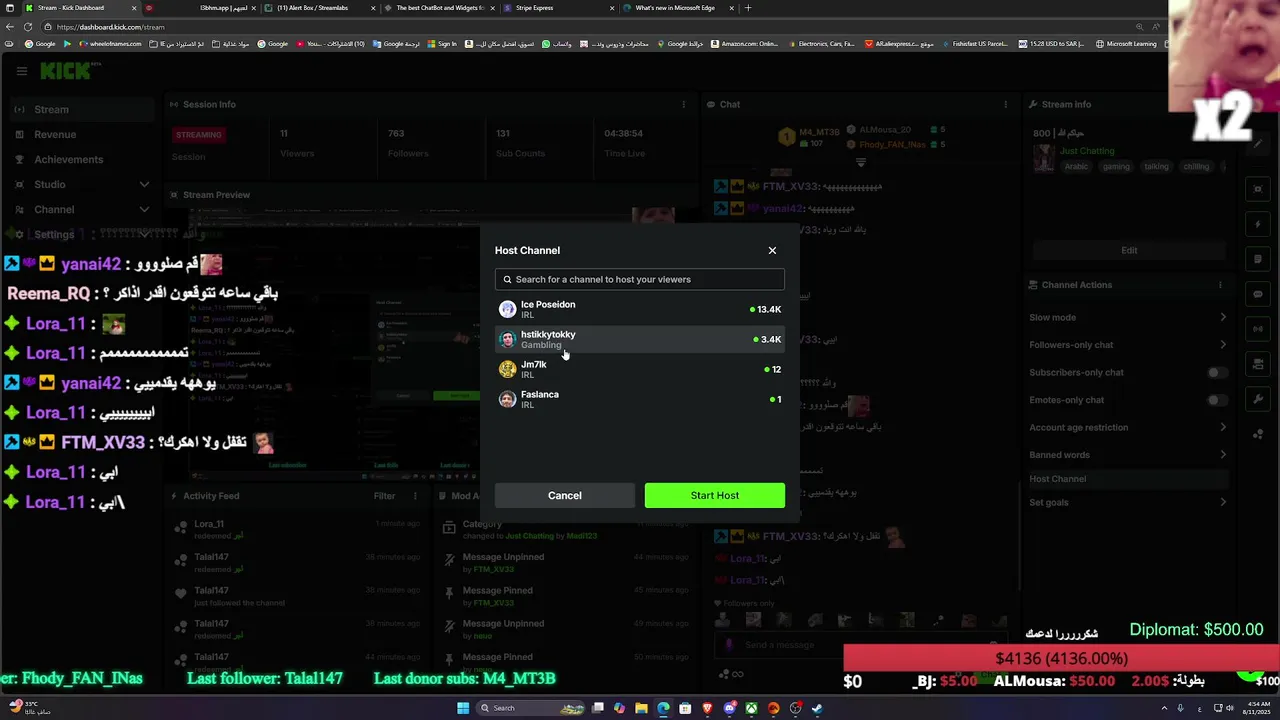Open Windows Start menu

click(x=463, y=708)
